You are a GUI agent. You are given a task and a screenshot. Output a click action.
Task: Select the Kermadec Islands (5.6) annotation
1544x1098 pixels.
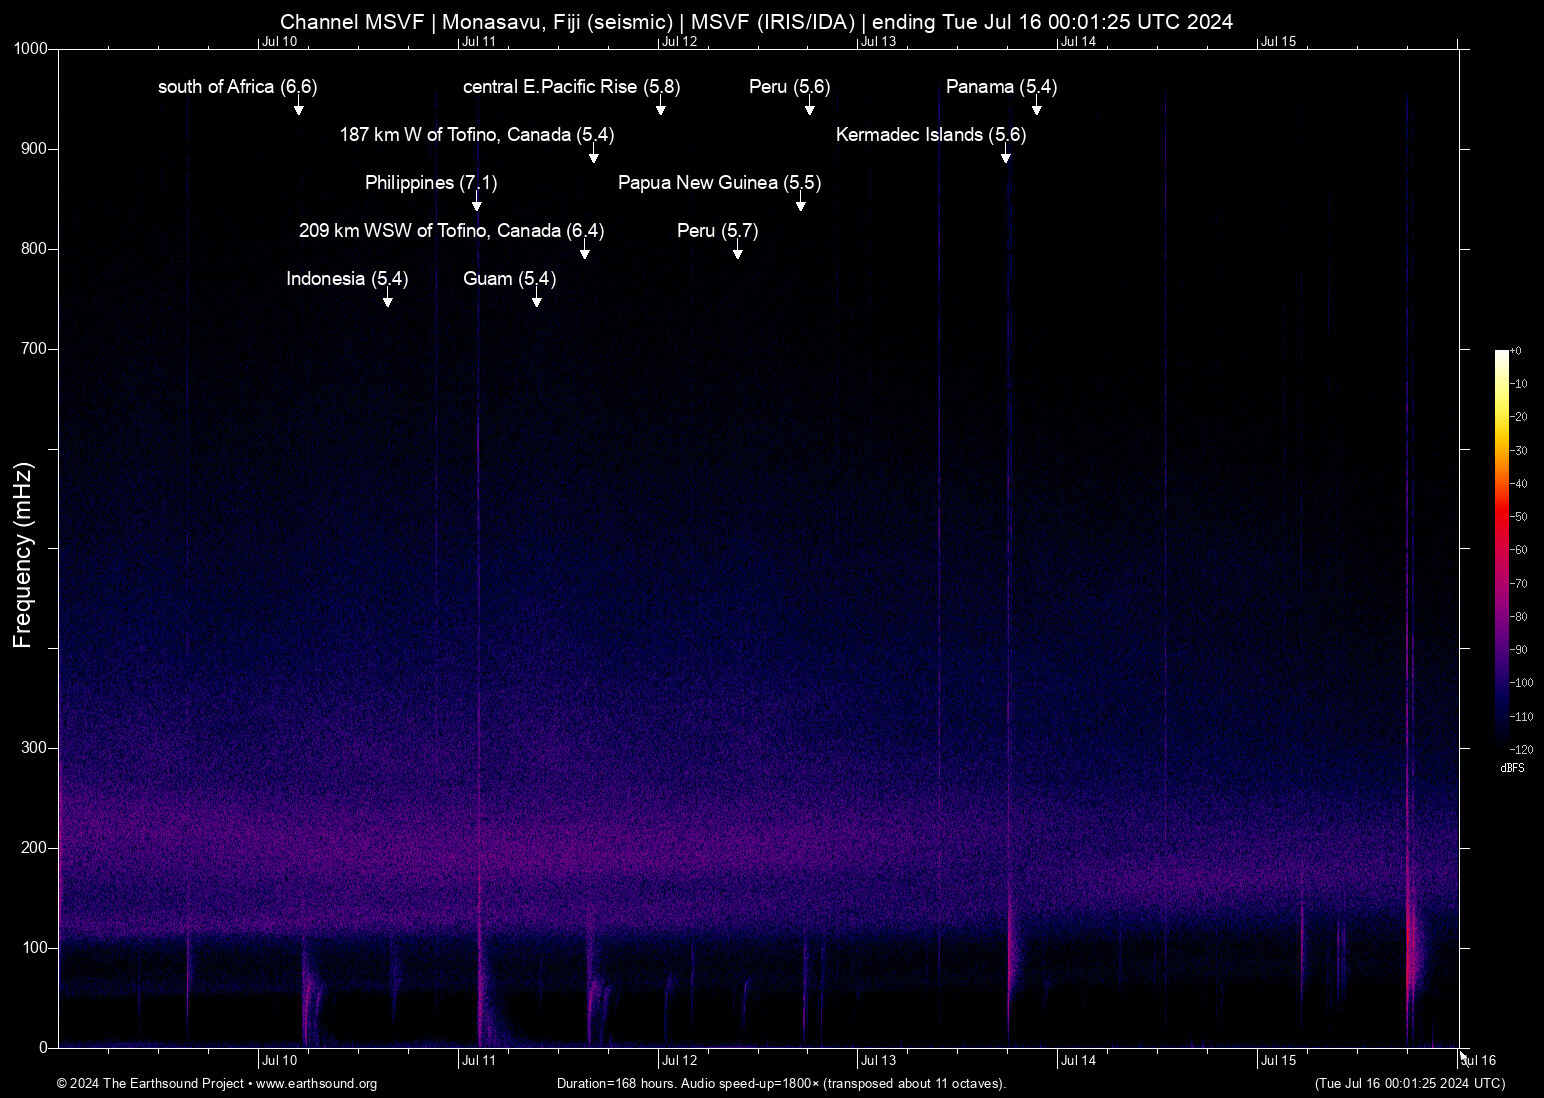coord(931,135)
